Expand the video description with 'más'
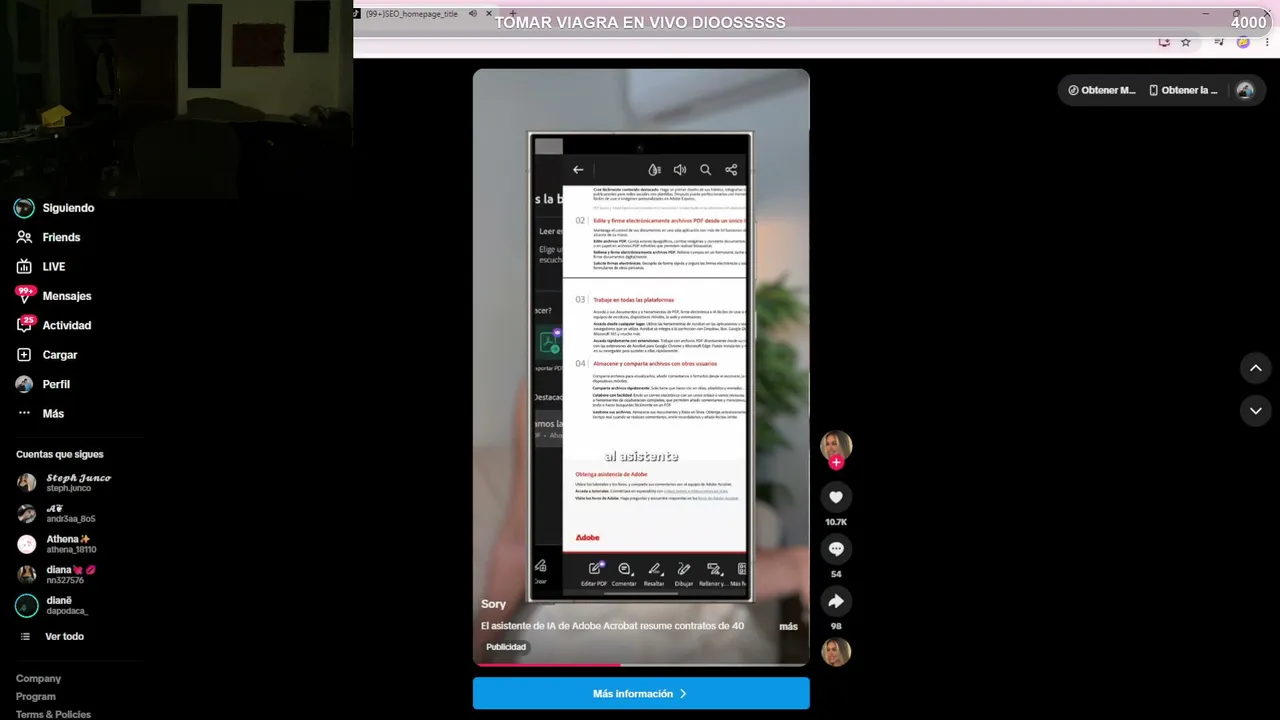Screen dimensions: 1280x720 pyautogui.click(x=789, y=626)
